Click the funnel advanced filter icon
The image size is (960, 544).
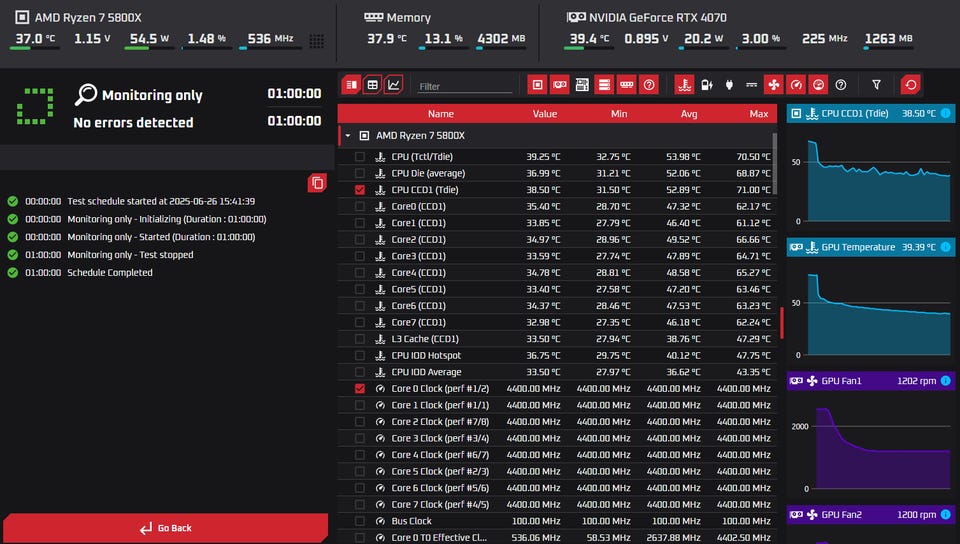coord(876,85)
